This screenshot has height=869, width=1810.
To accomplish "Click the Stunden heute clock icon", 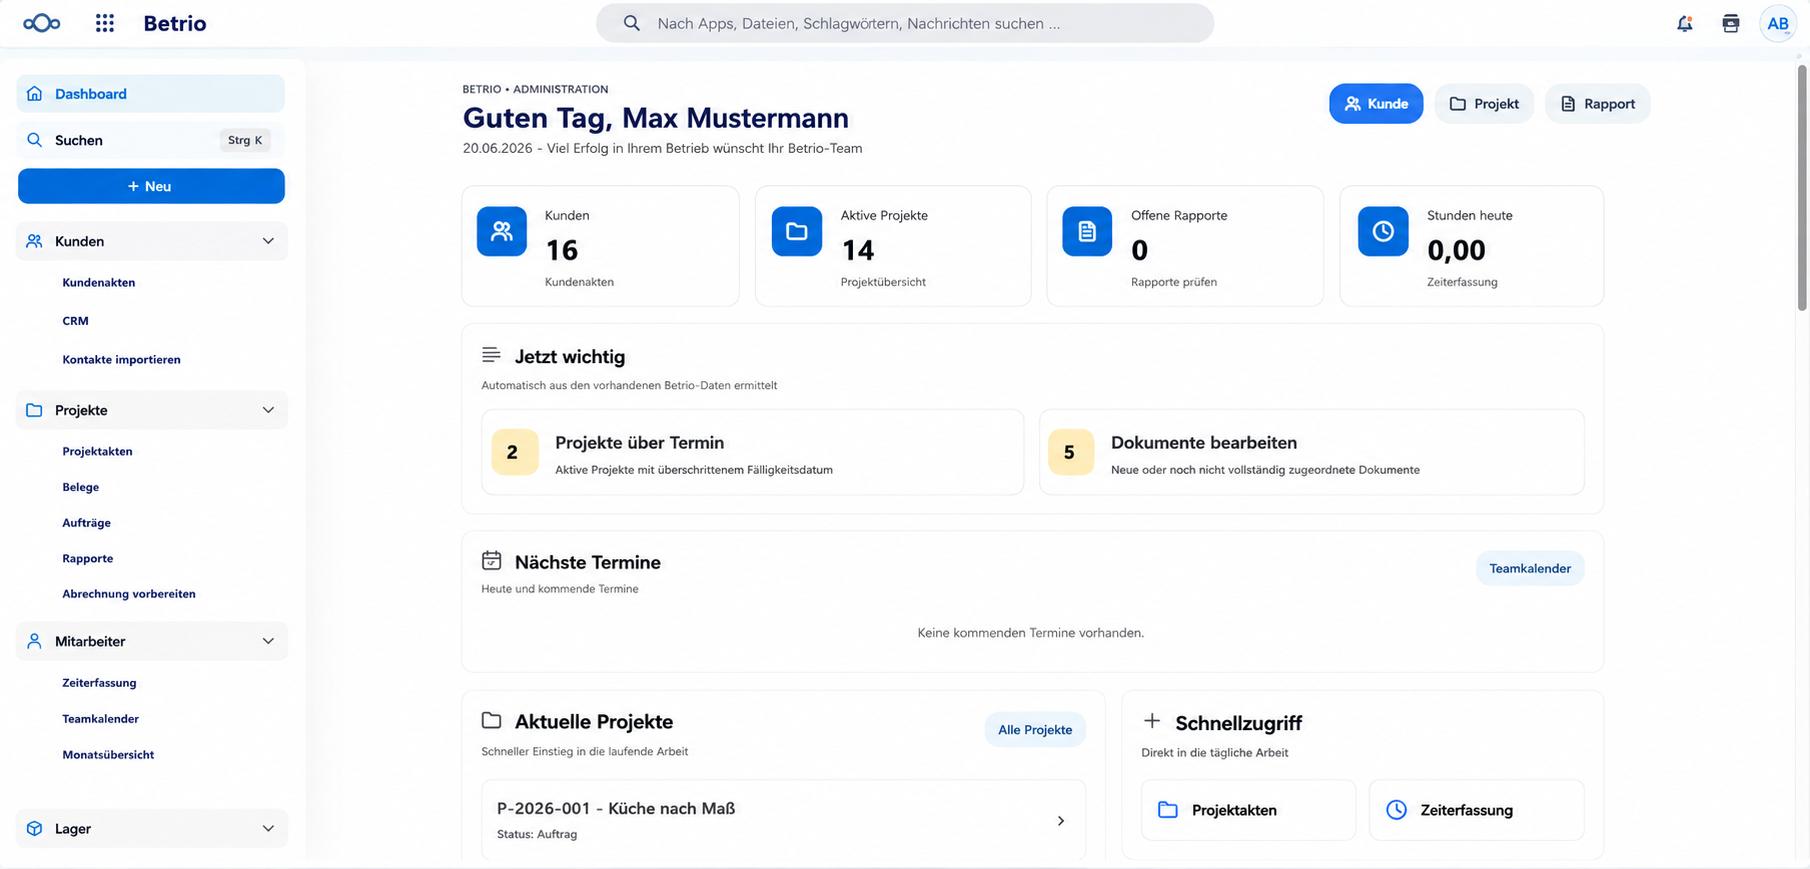I will 1383,231.
